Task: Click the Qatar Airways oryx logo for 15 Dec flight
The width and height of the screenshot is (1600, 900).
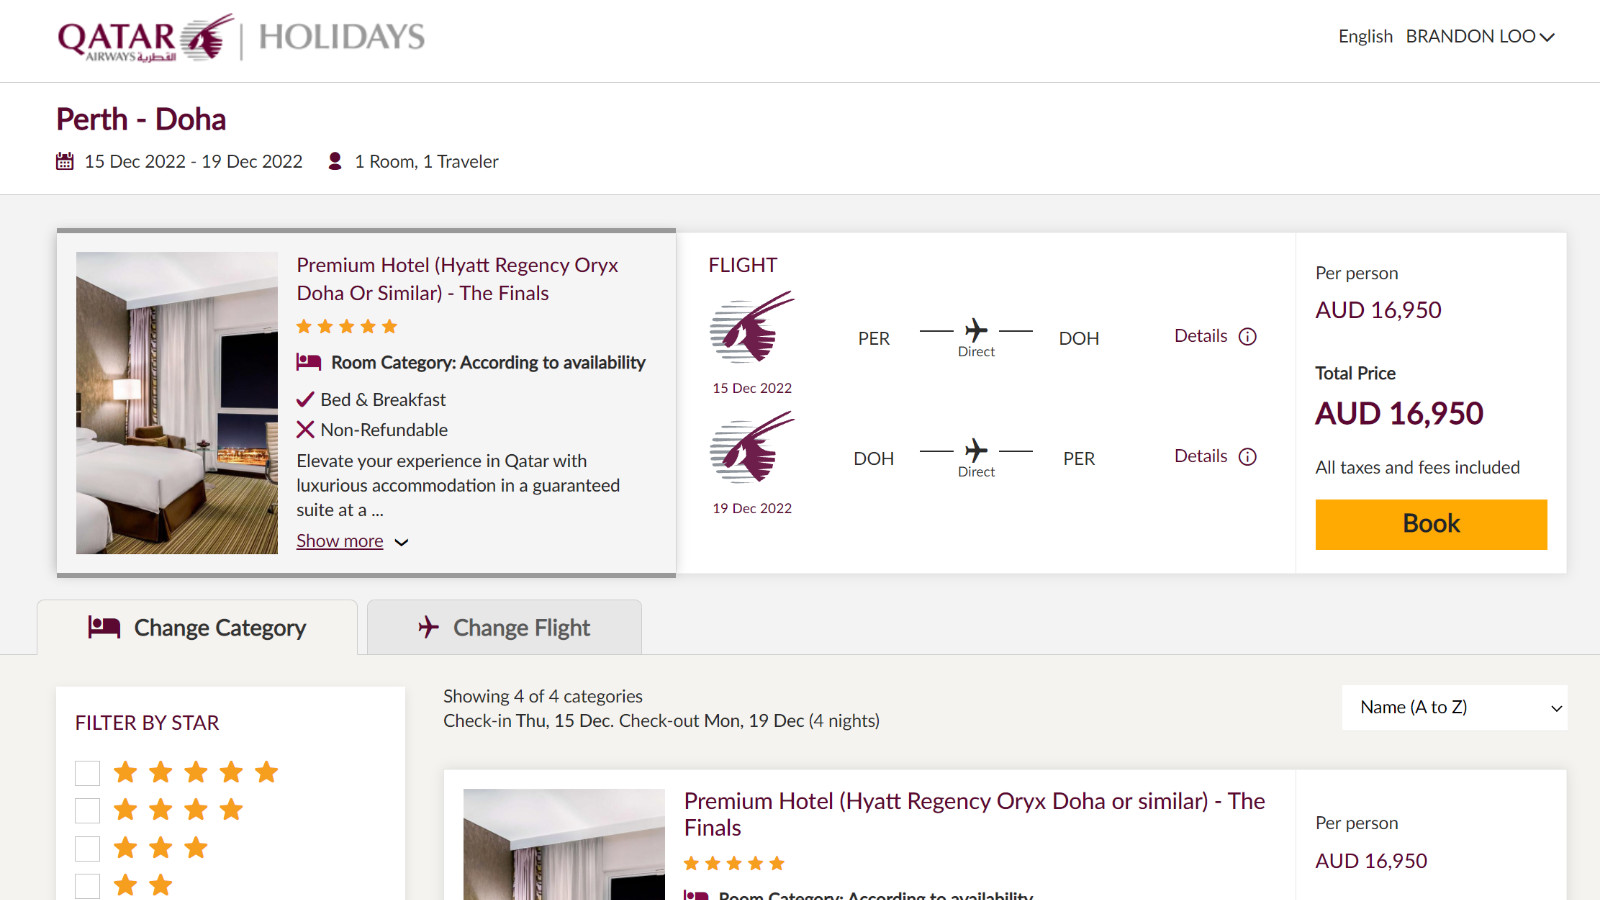Action: pyautogui.click(x=752, y=328)
